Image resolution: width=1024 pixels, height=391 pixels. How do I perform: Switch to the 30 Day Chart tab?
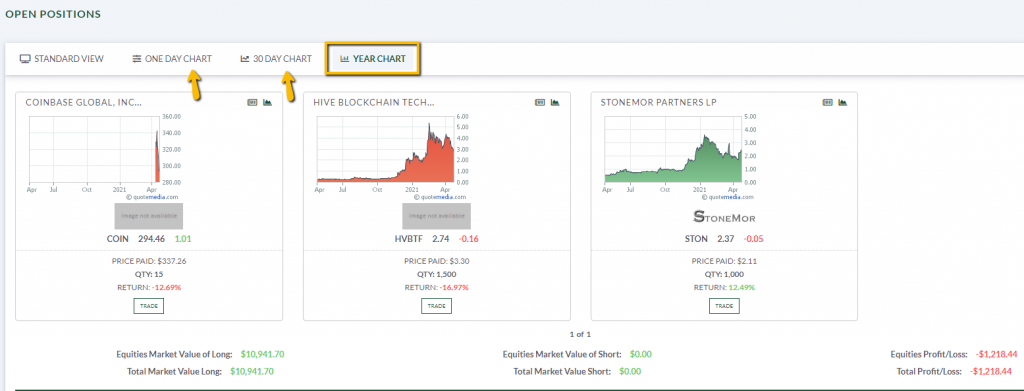point(276,59)
